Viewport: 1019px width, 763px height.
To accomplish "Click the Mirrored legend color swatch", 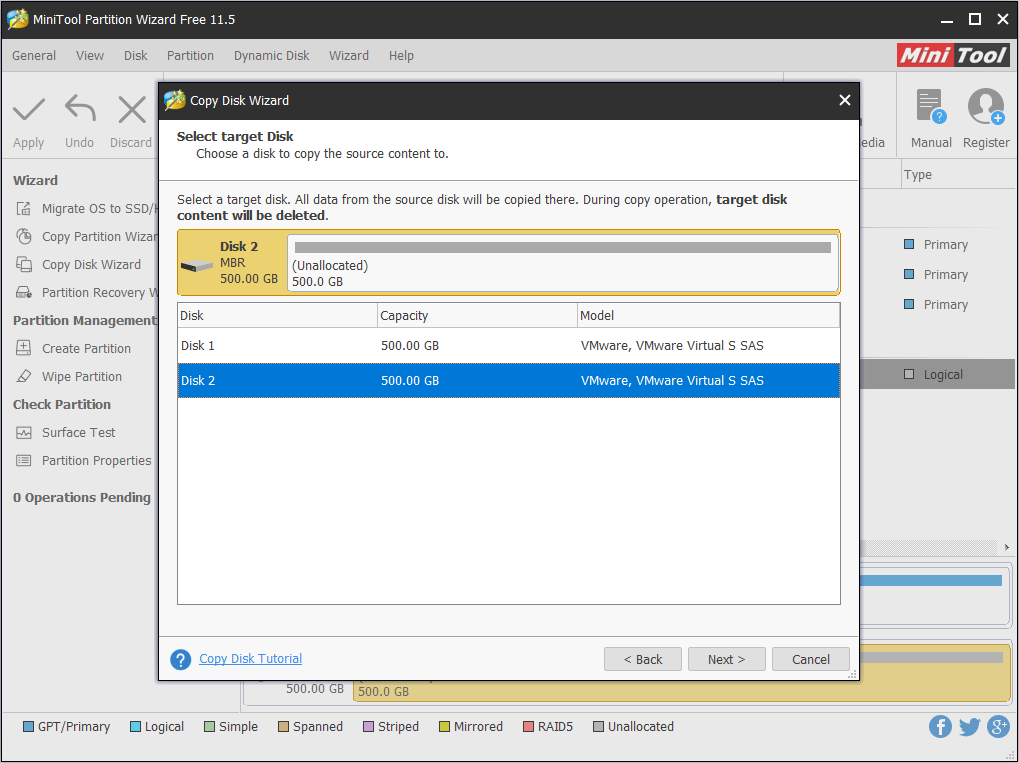I will coord(445,727).
